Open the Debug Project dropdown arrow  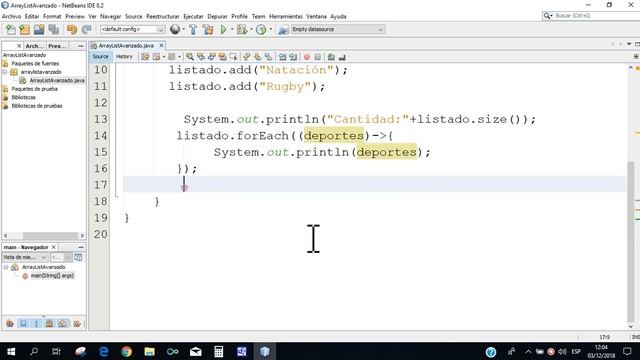pos(251,29)
